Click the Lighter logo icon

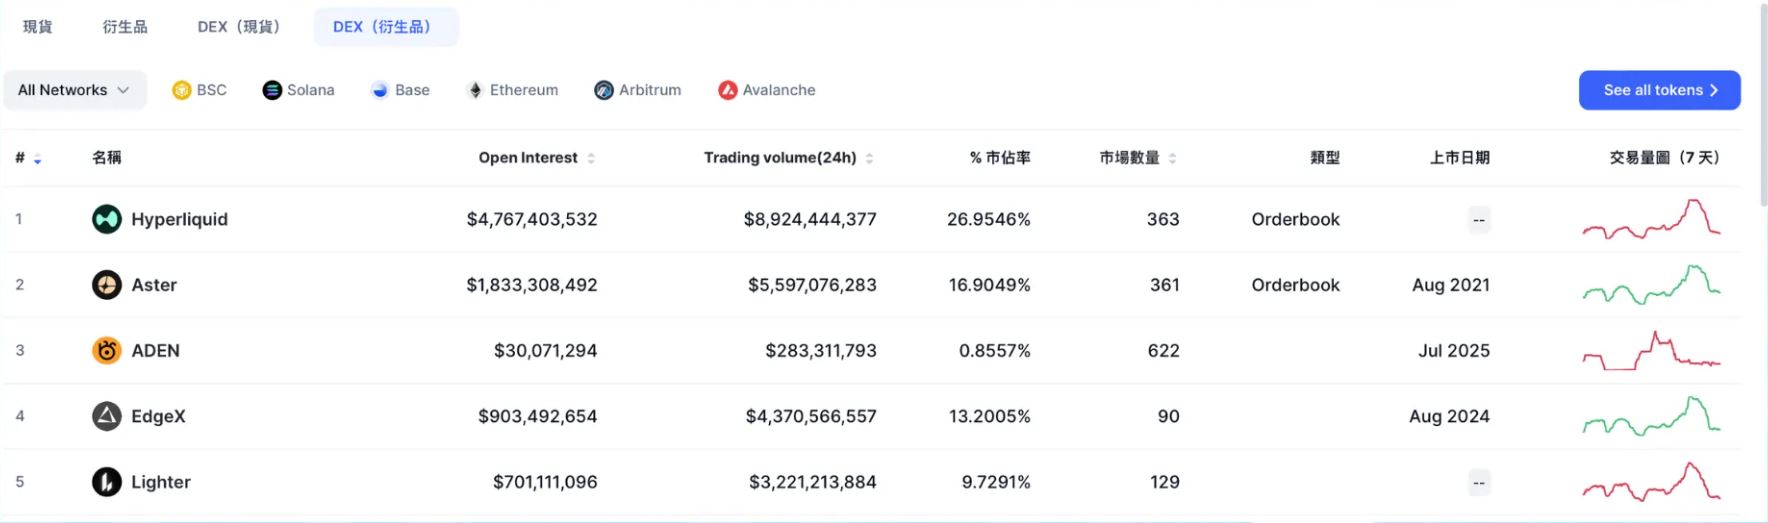coord(107,482)
